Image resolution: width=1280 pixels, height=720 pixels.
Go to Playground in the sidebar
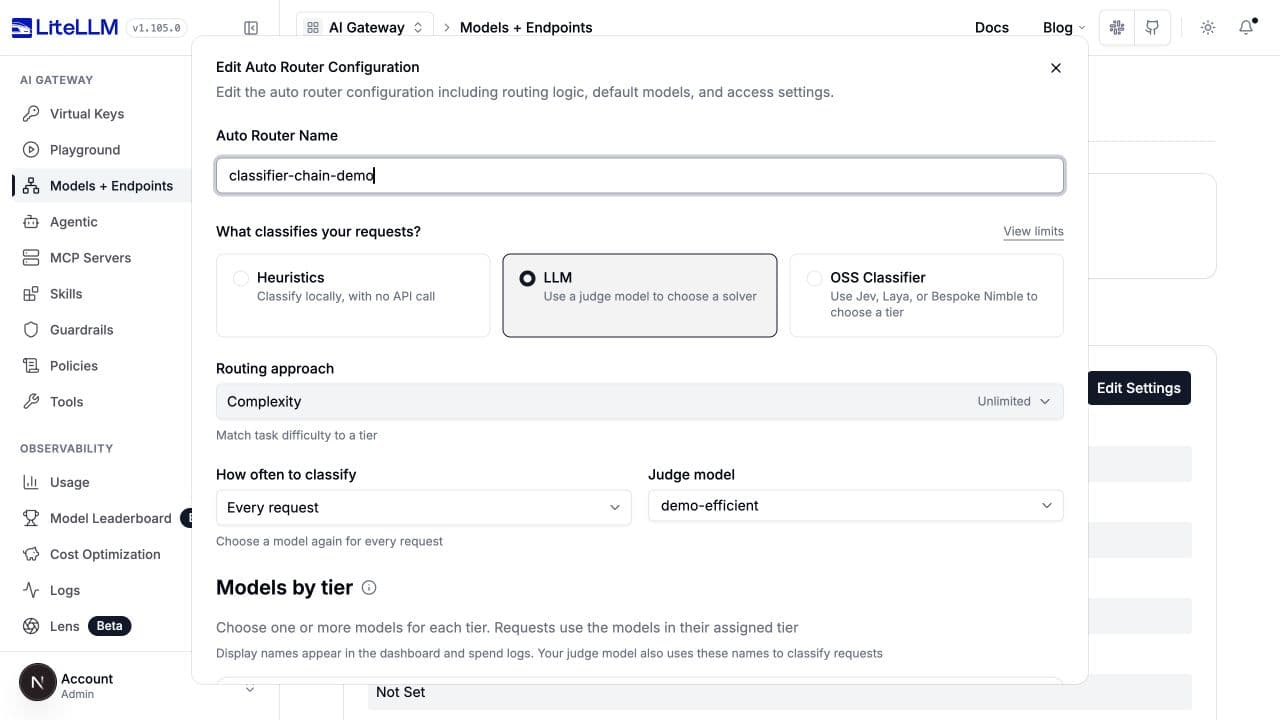point(85,150)
